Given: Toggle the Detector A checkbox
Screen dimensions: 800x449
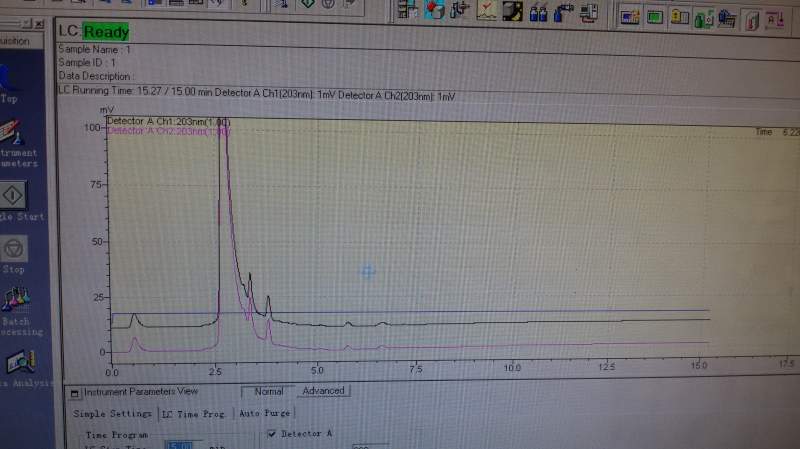Looking at the screenshot, I should (x=272, y=434).
